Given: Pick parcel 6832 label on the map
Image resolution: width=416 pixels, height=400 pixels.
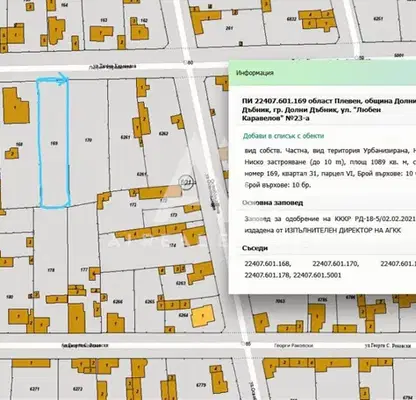Looking at the screenshot, I should click(292, 19).
